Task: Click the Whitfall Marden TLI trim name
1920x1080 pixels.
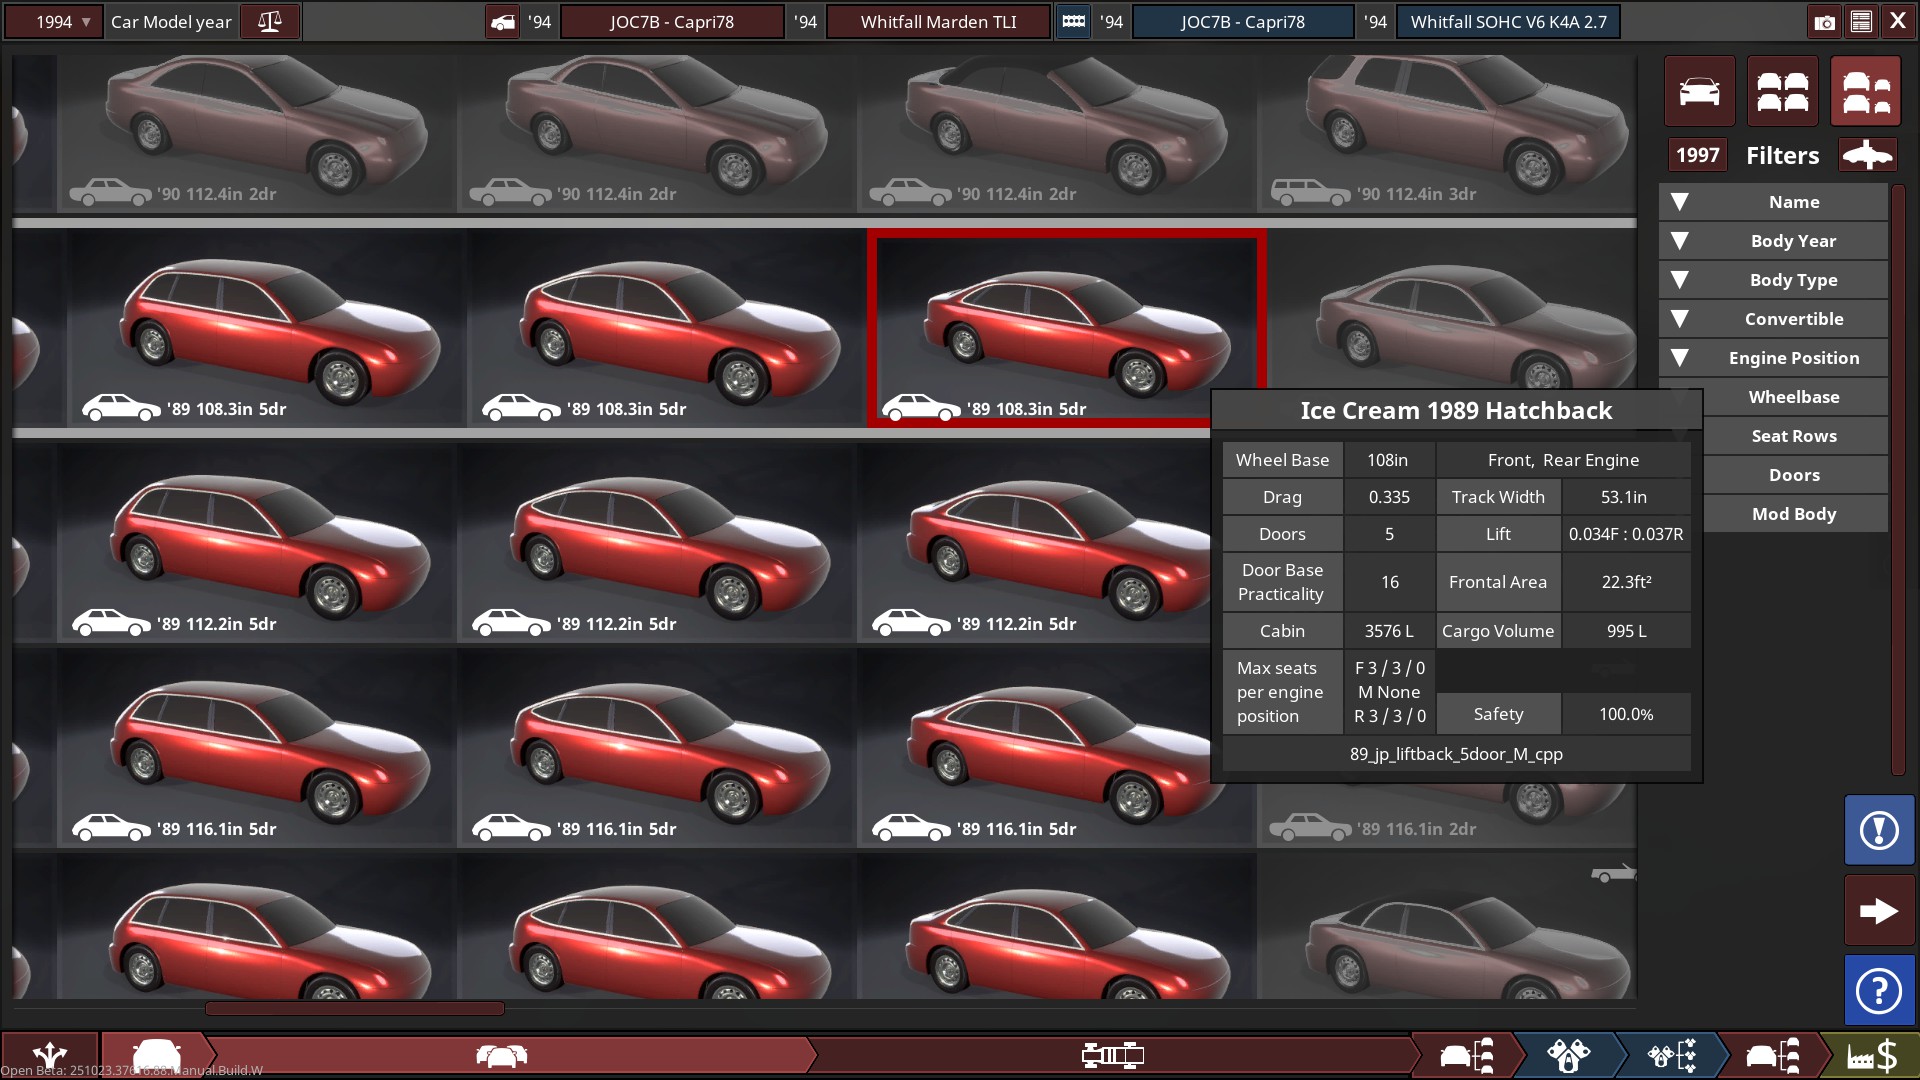Action: pyautogui.click(x=937, y=22)
